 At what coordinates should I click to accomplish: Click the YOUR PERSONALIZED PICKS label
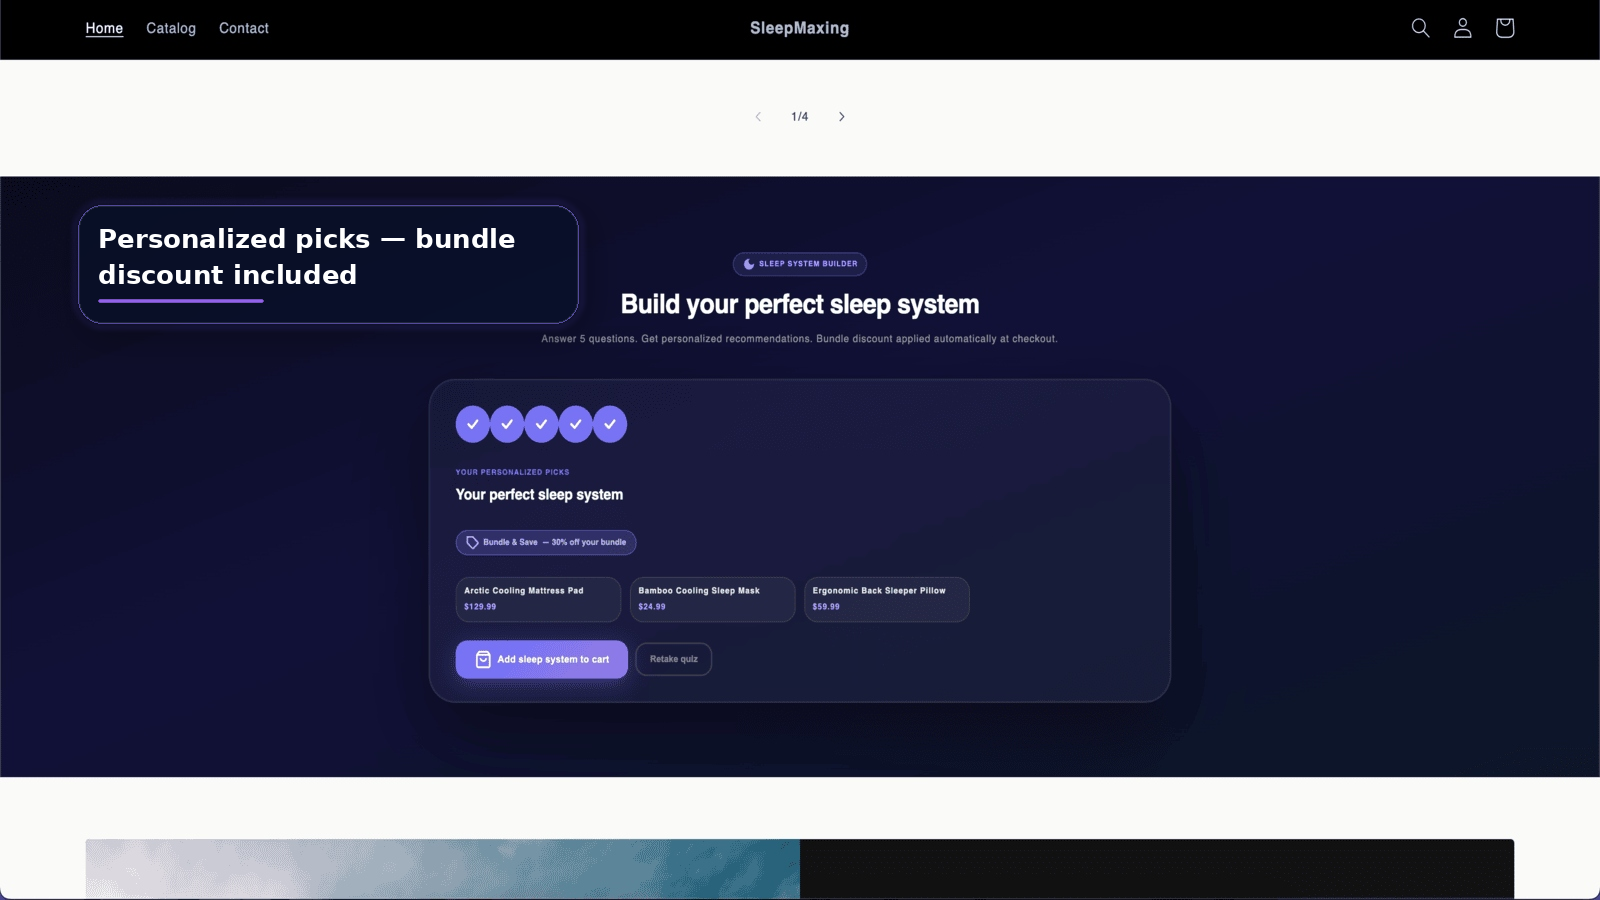tap(512, 472)
